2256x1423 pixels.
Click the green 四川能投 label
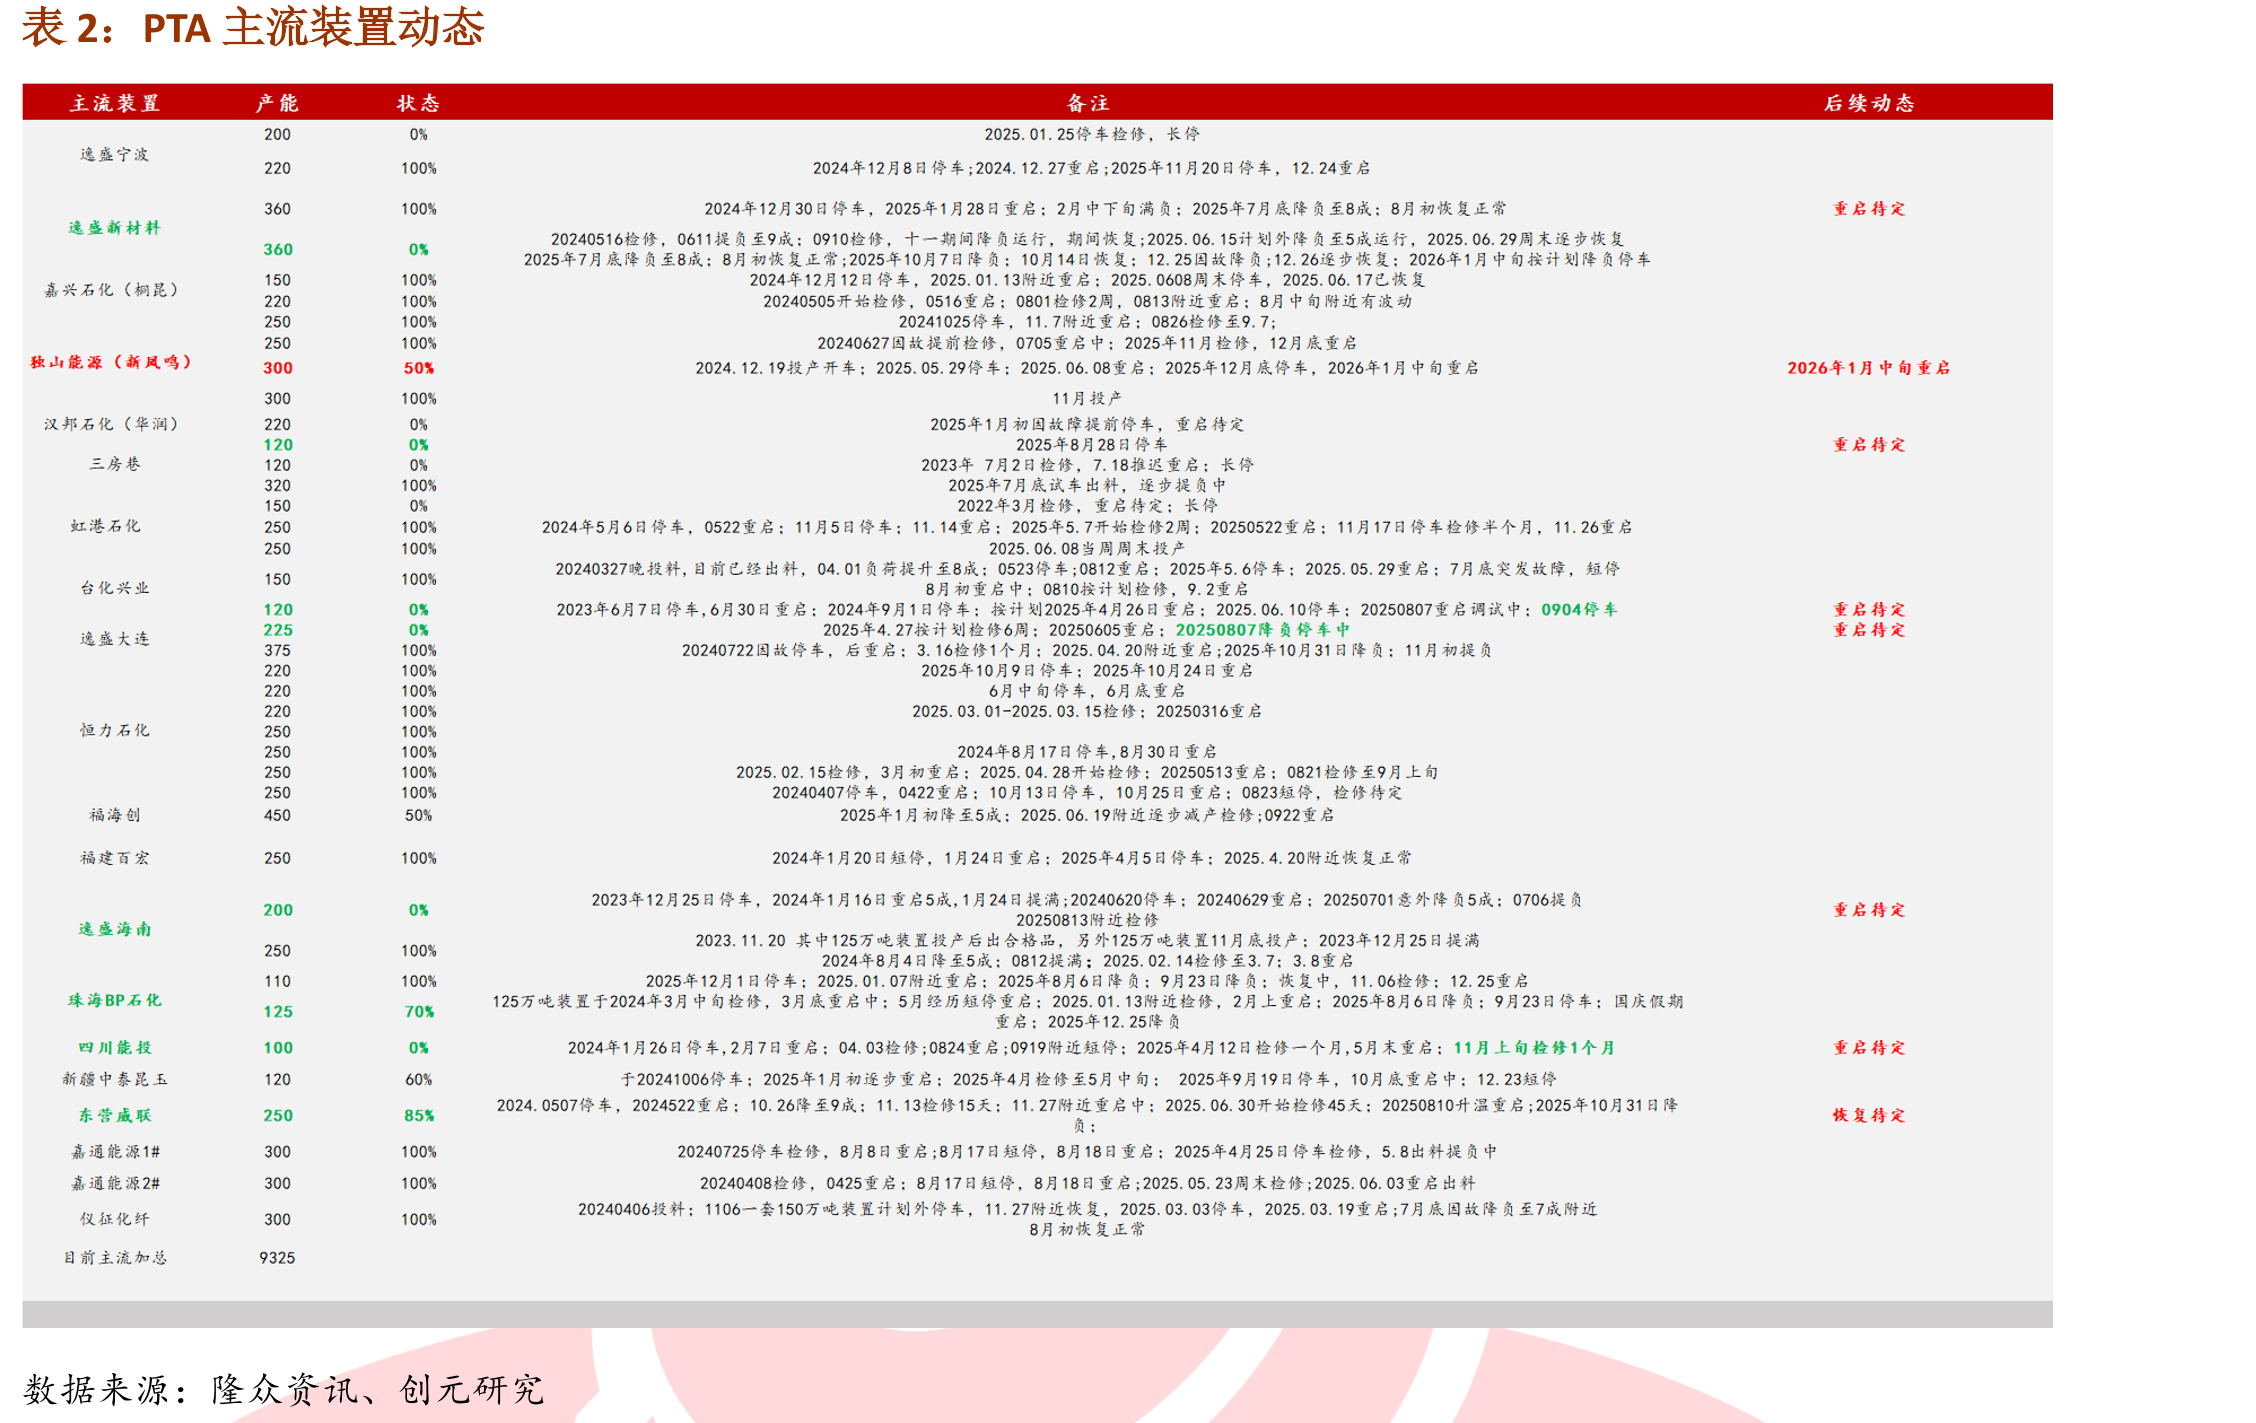click(115, 1047)
